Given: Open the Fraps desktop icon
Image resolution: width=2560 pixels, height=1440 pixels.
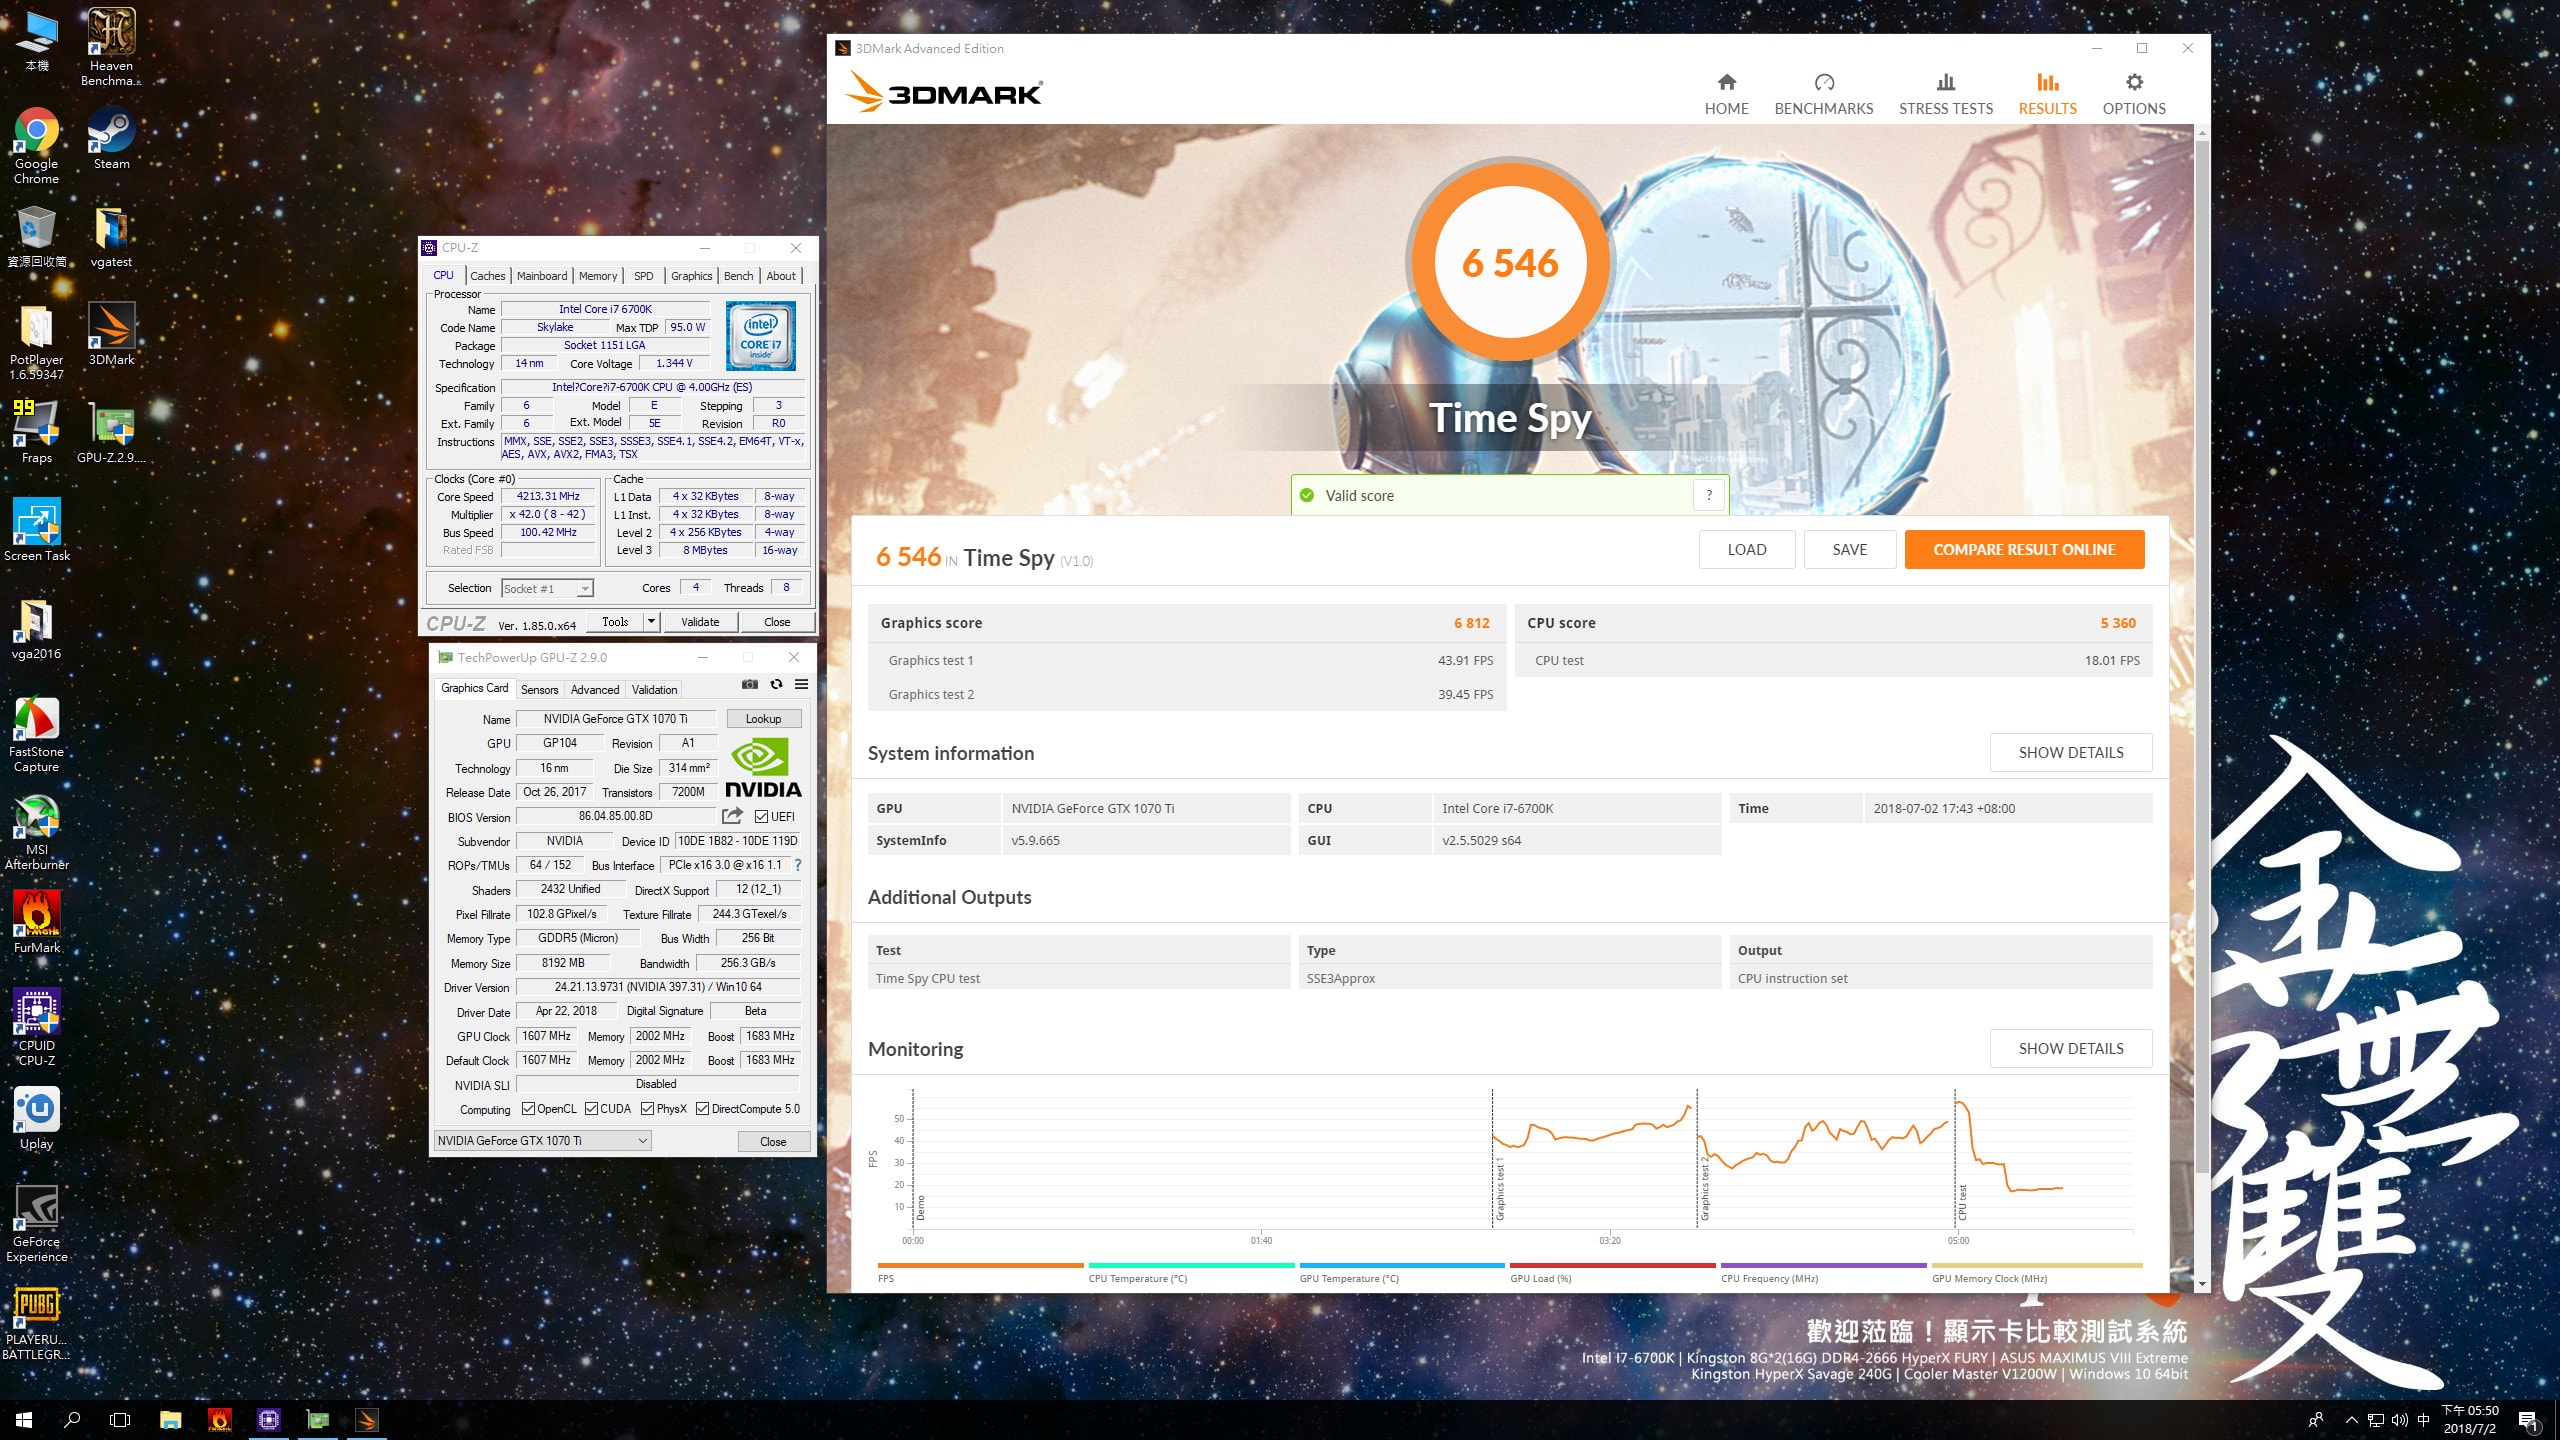Looking at the screenshot, I should 36,433.
